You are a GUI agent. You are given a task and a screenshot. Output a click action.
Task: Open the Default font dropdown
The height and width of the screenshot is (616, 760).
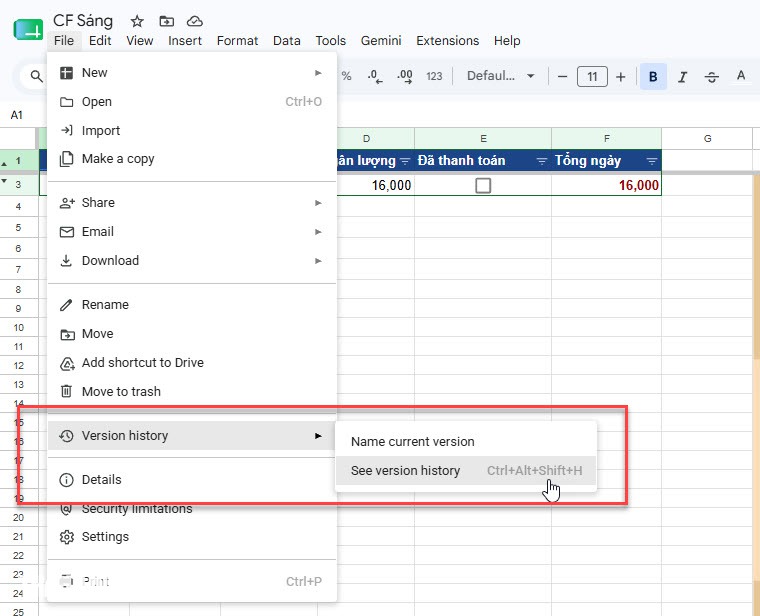pos(500,76)
